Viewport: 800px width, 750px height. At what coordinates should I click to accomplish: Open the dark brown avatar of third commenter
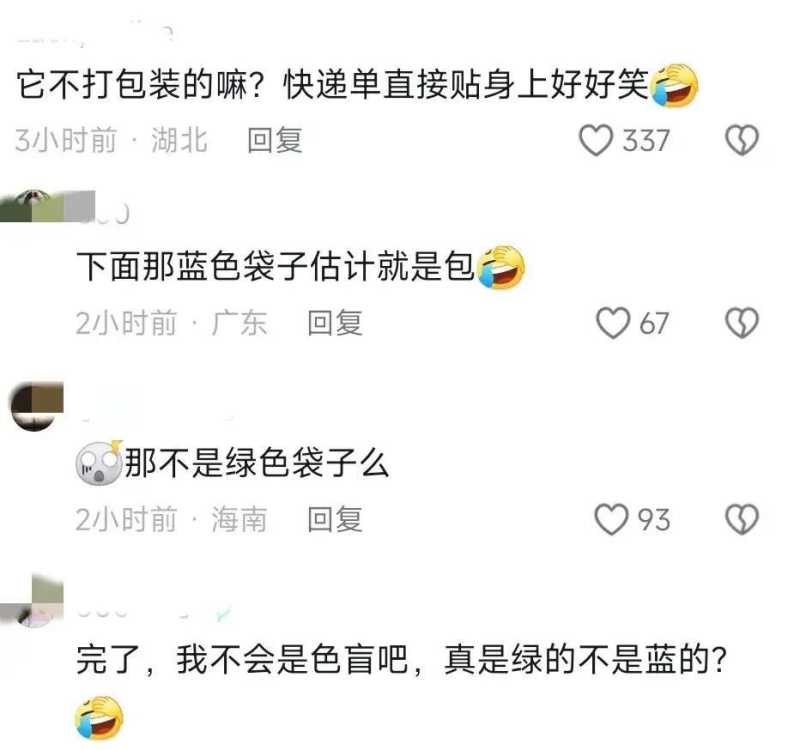(37, 406)
